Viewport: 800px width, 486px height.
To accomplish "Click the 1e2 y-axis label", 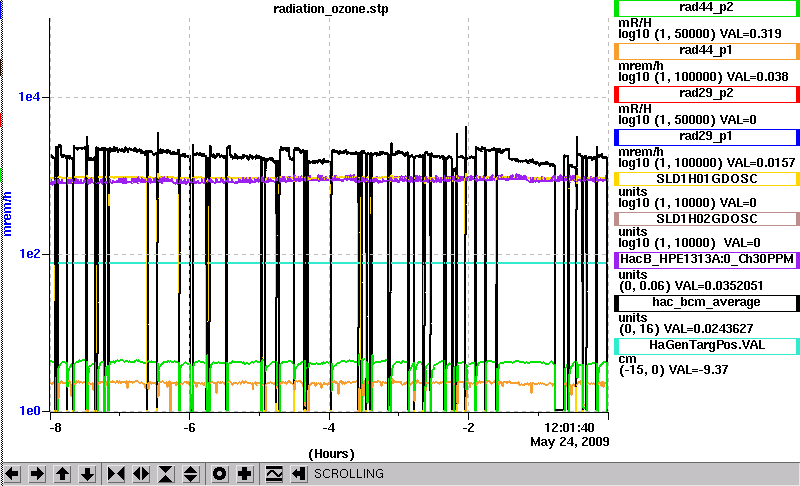I will (x=30, y=253).
